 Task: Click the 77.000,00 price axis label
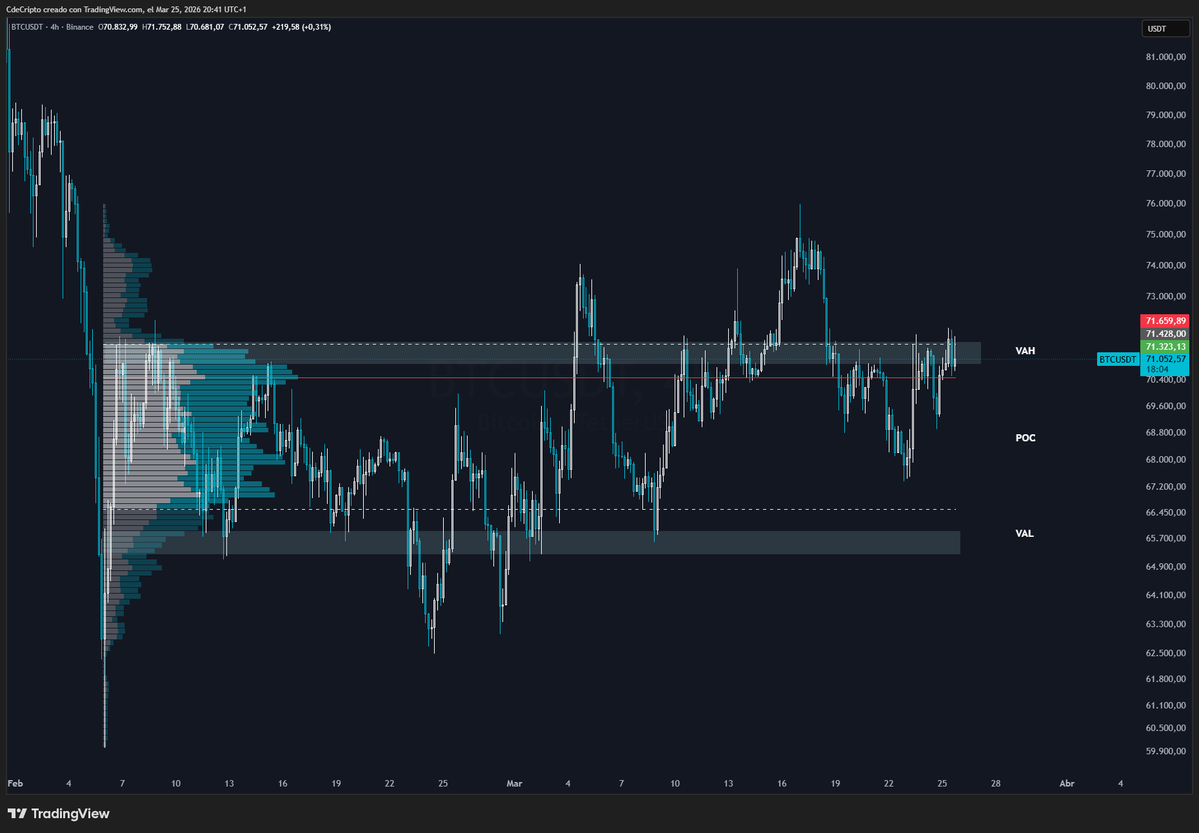pyautogui.click(x=1165, y=174)
